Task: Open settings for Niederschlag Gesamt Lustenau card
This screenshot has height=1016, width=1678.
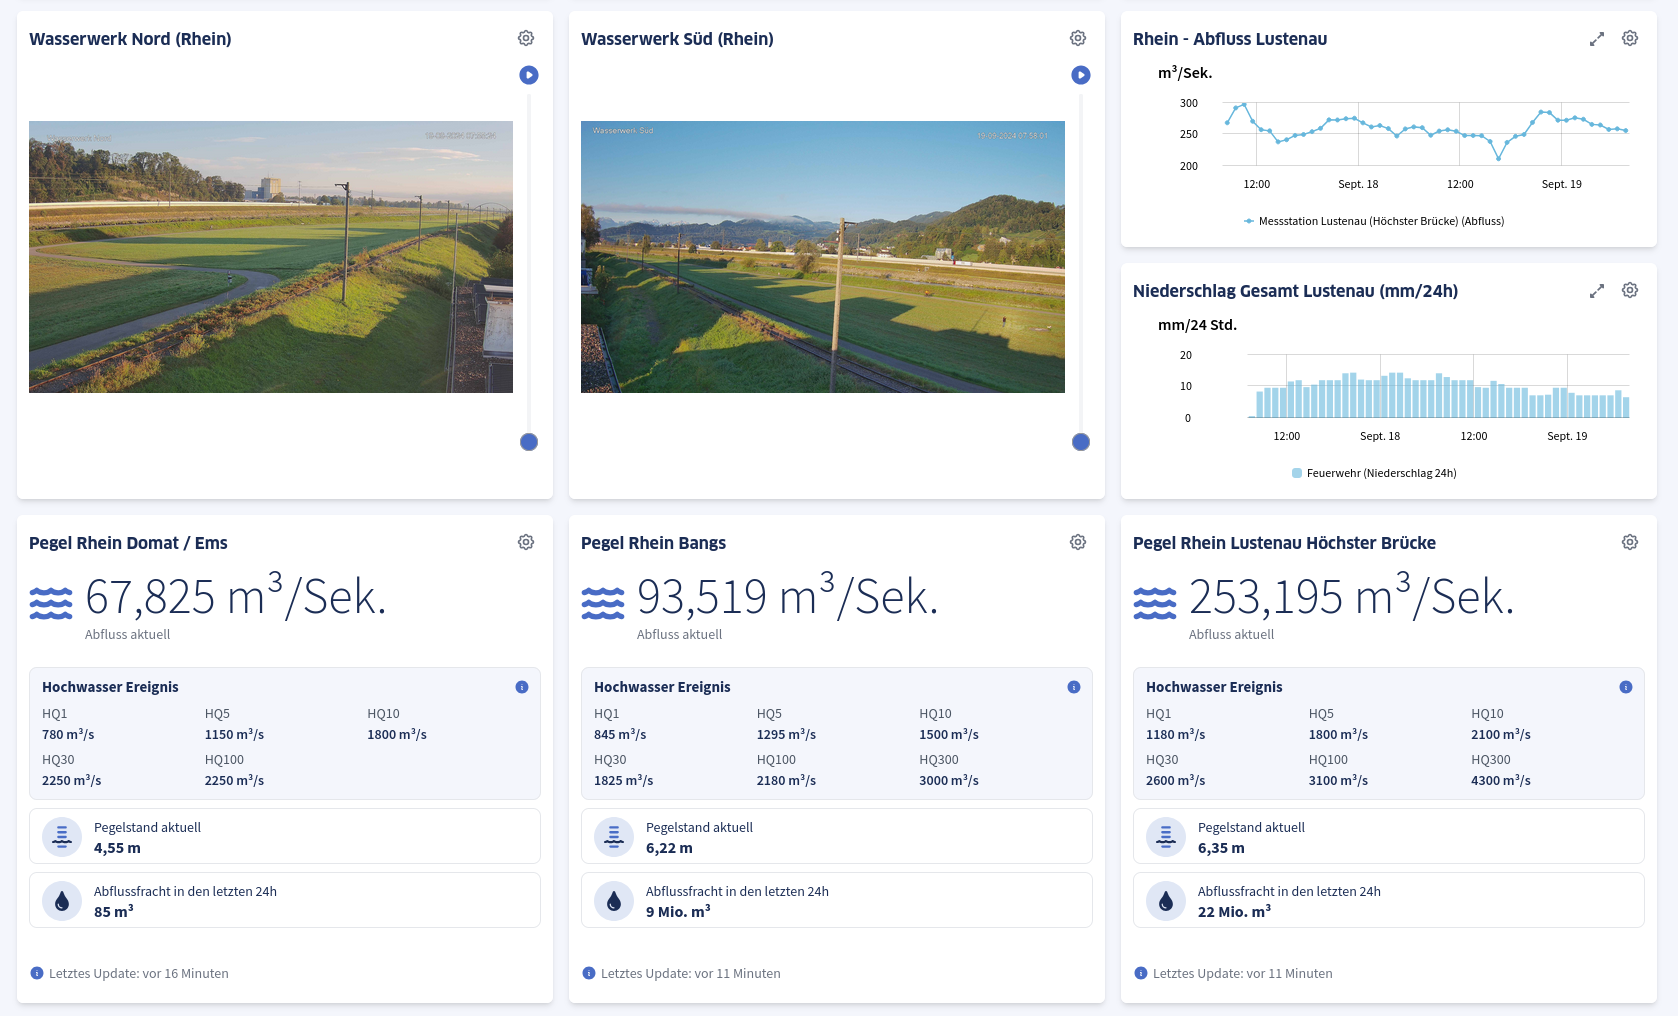Action: tap(1629, 289)
